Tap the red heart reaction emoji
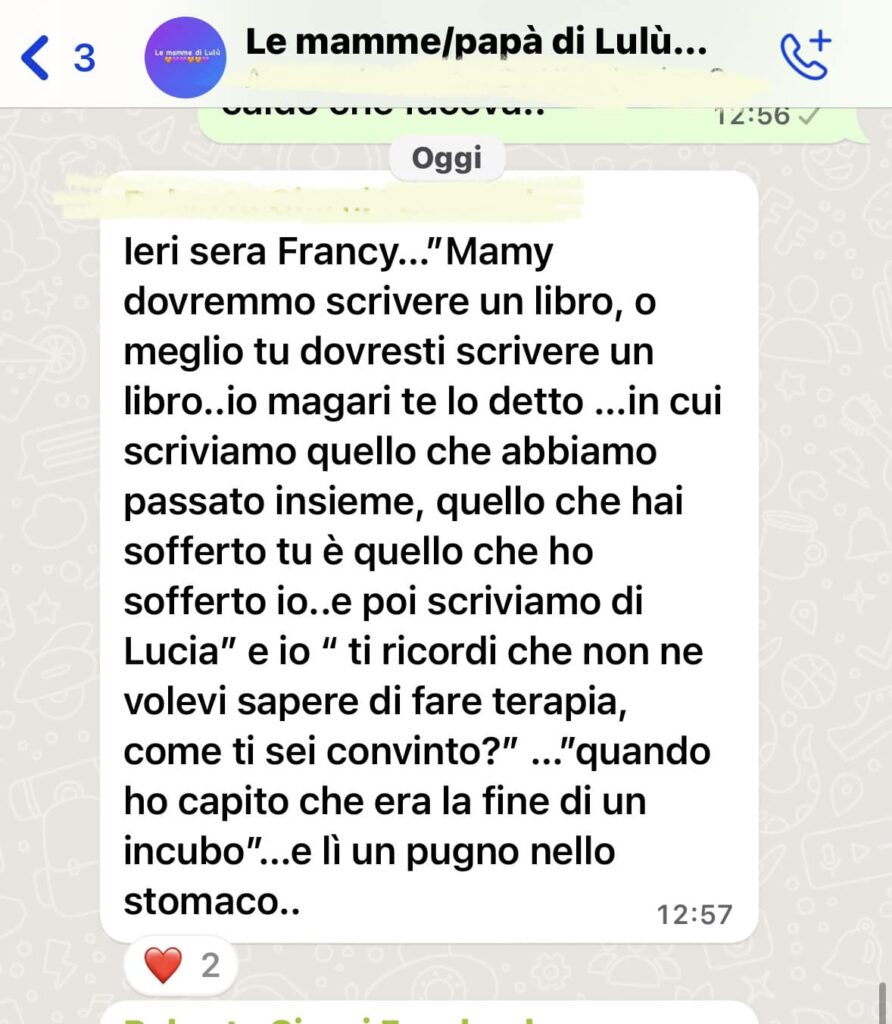Viewport: 892px width, 1024px height. coord(163,965)
